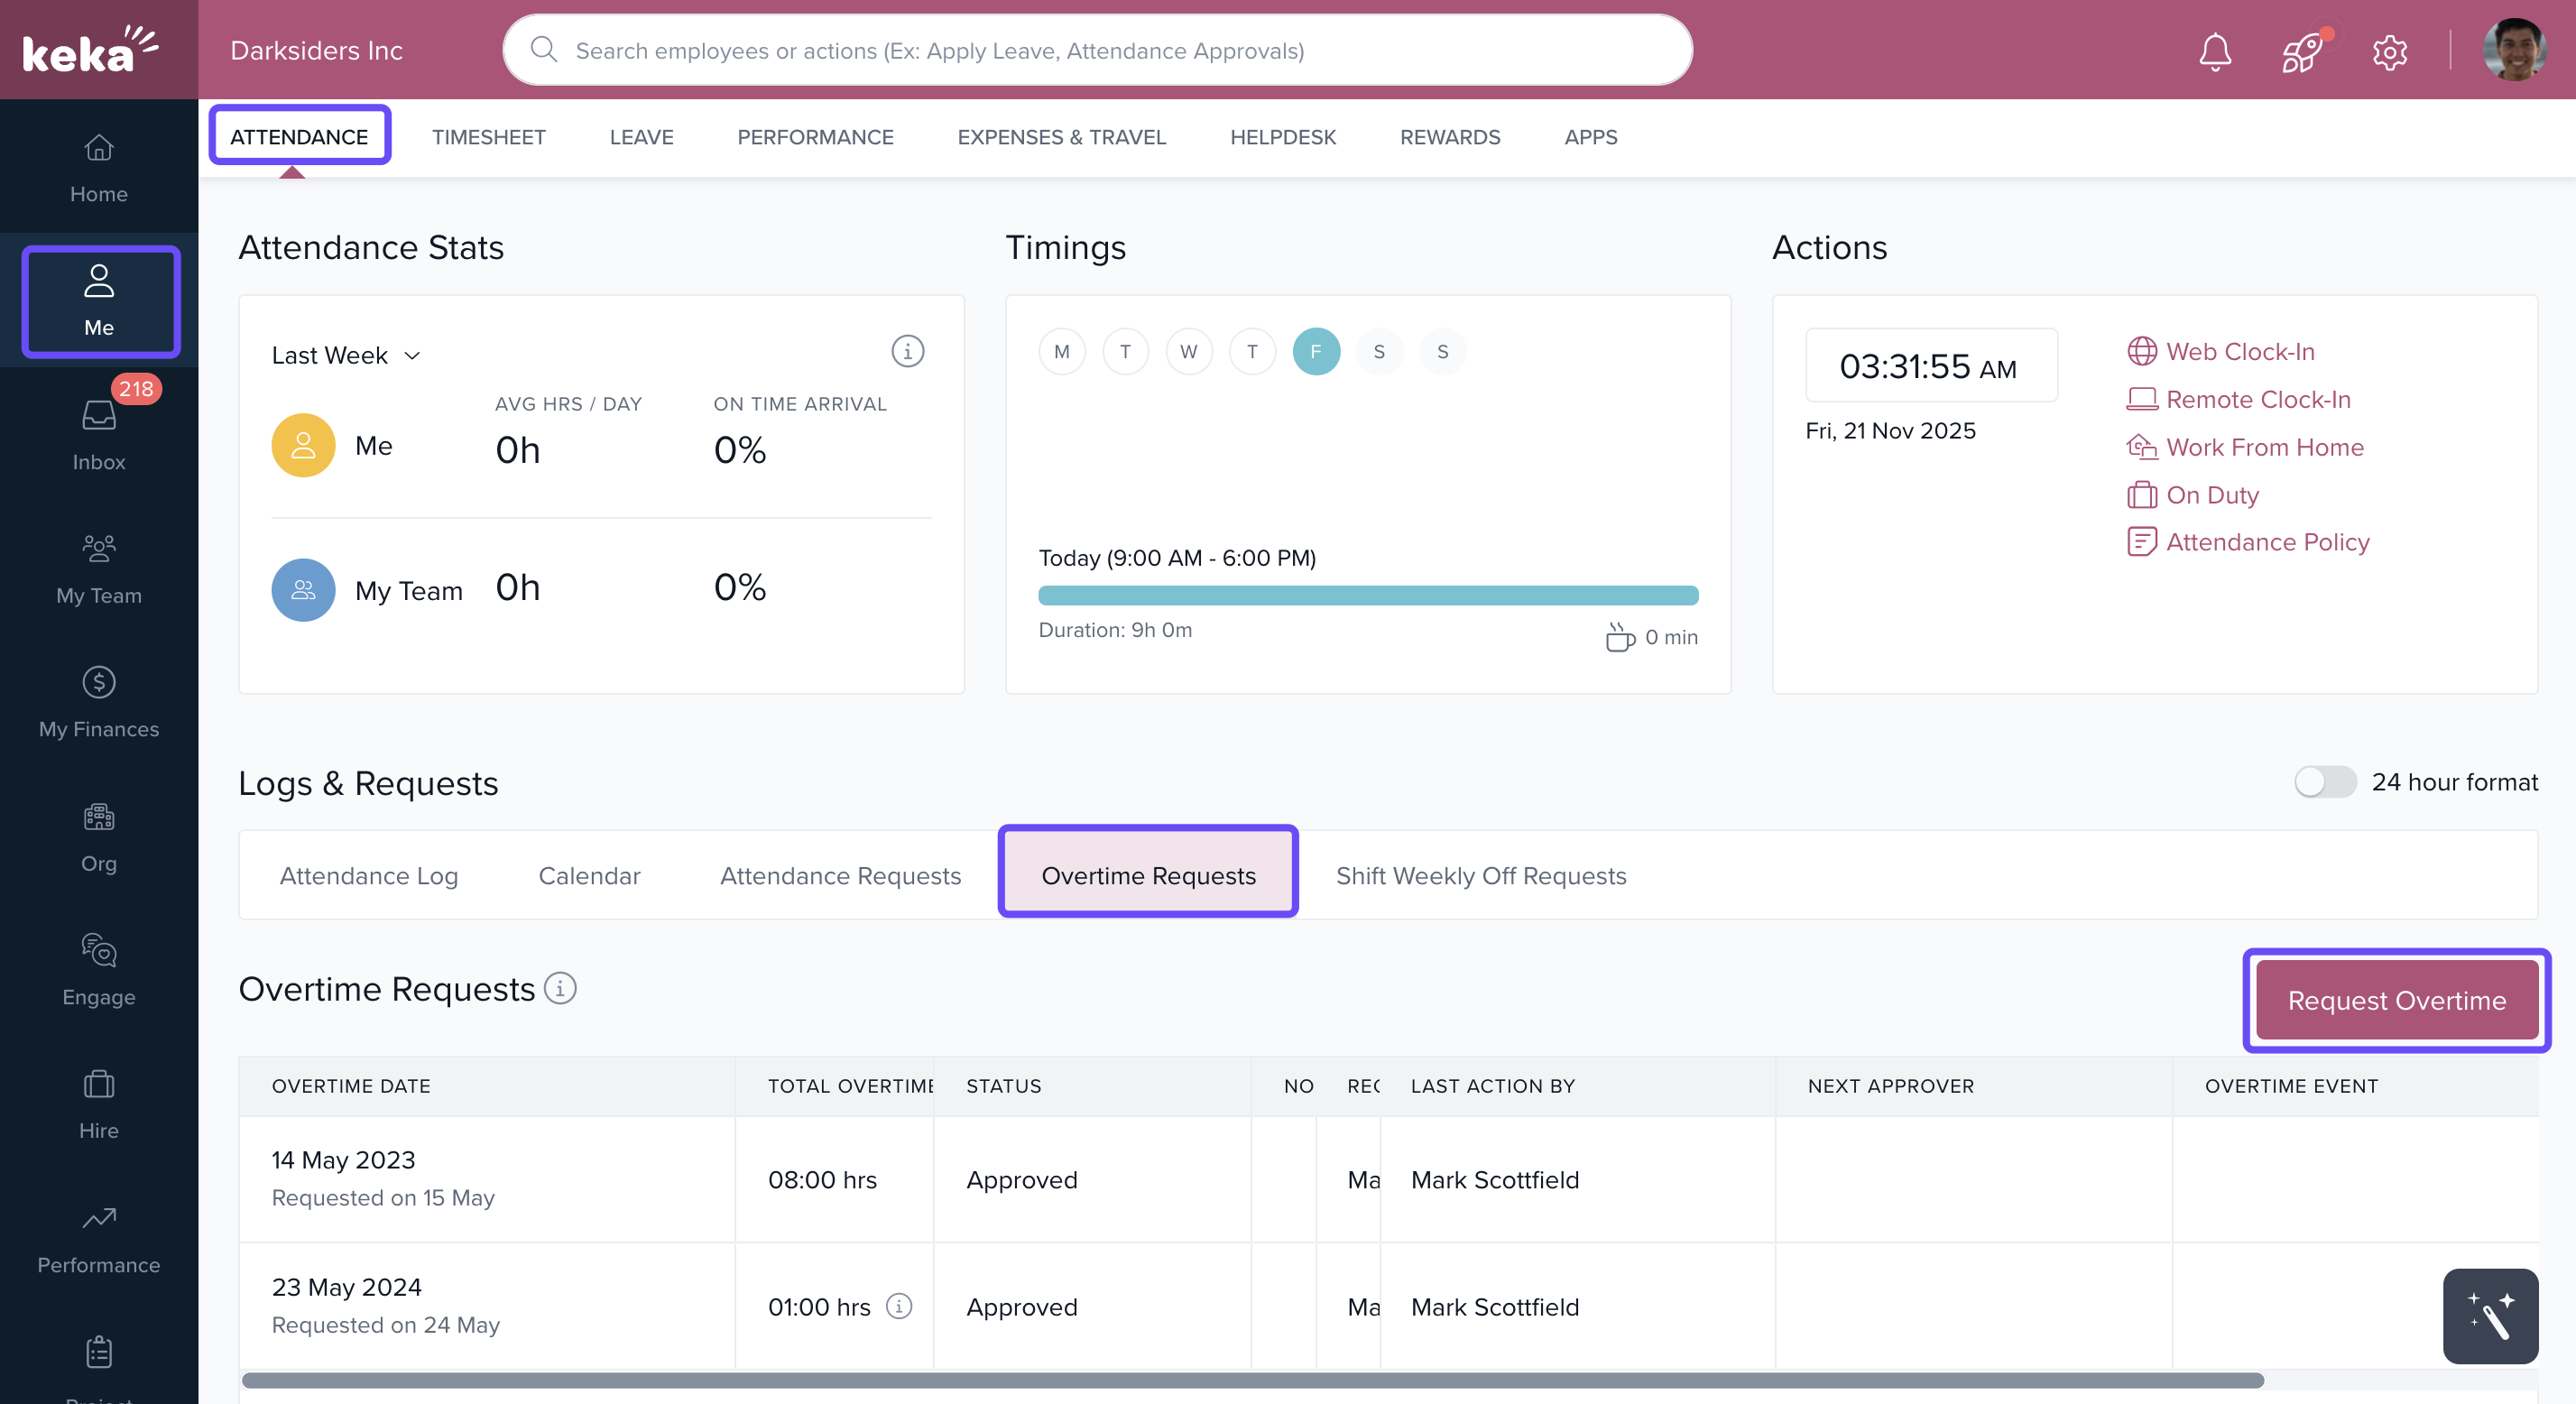
Task: Select Friday in the Timings week
Action: [1315, 351]
